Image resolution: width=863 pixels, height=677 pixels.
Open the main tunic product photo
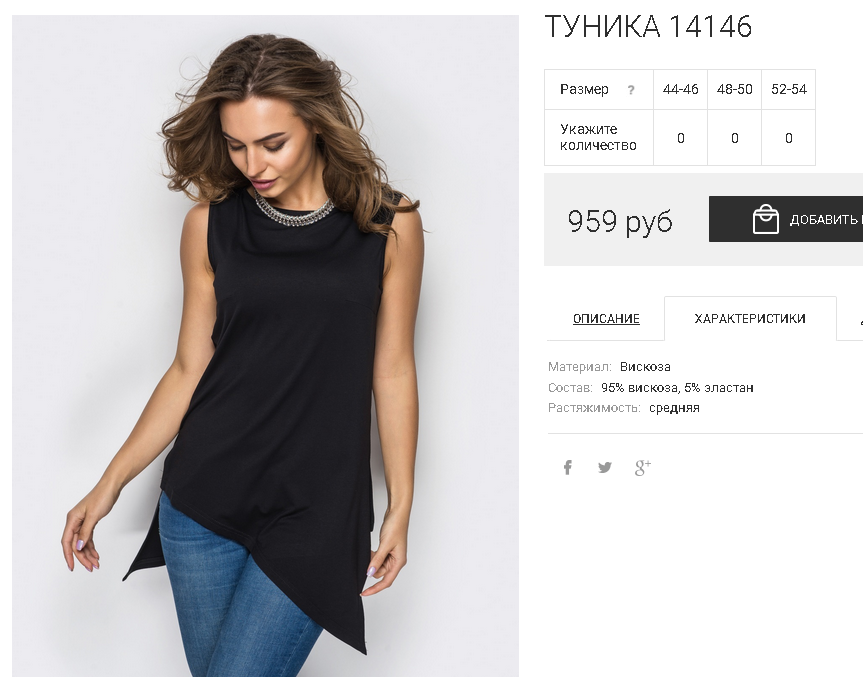[265, 346]
